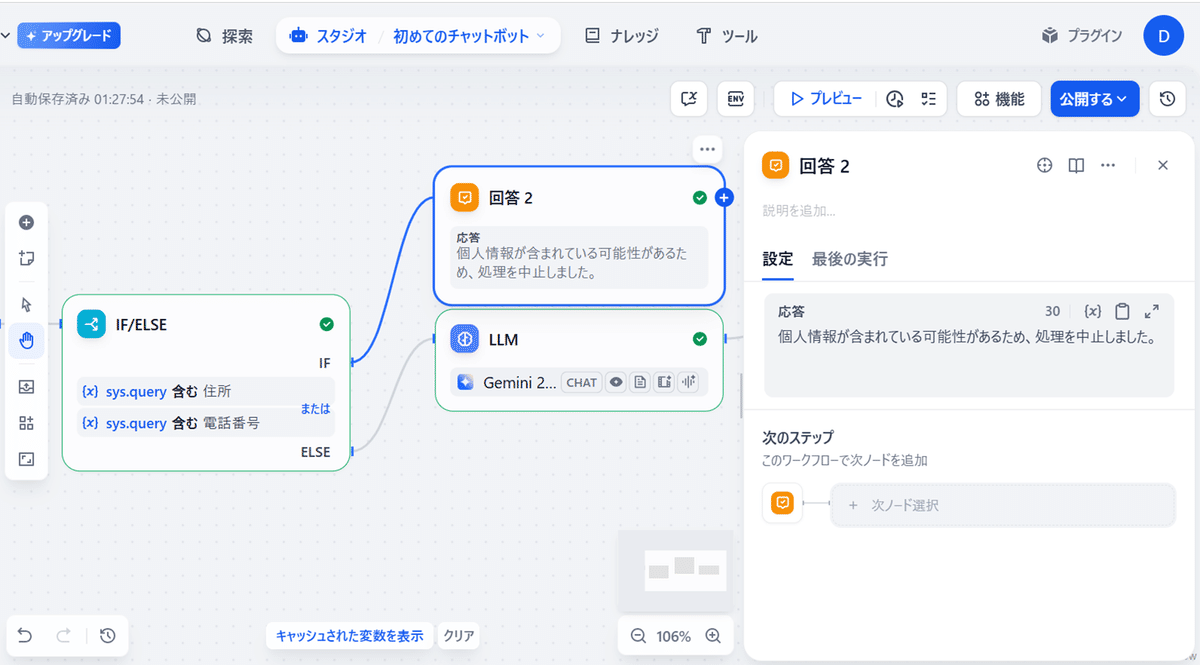Click the vision eye icon on LLM node
The width and height of the screenshot is (1200, 665).
point(617,382)
